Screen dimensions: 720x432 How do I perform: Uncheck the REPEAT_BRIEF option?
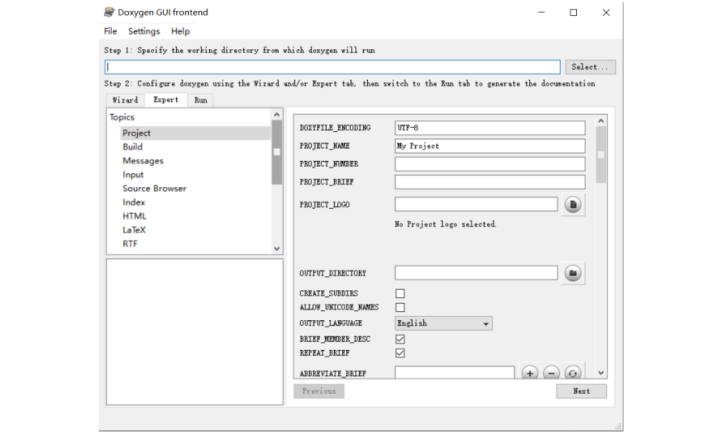click(400, 353)
